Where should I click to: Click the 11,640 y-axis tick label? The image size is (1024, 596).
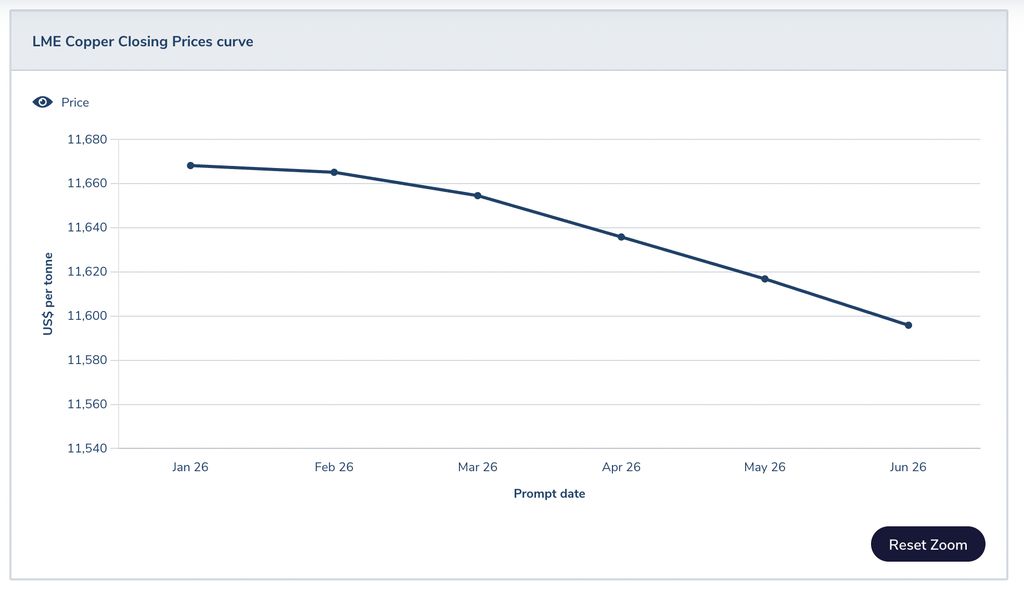click(87, 227)
